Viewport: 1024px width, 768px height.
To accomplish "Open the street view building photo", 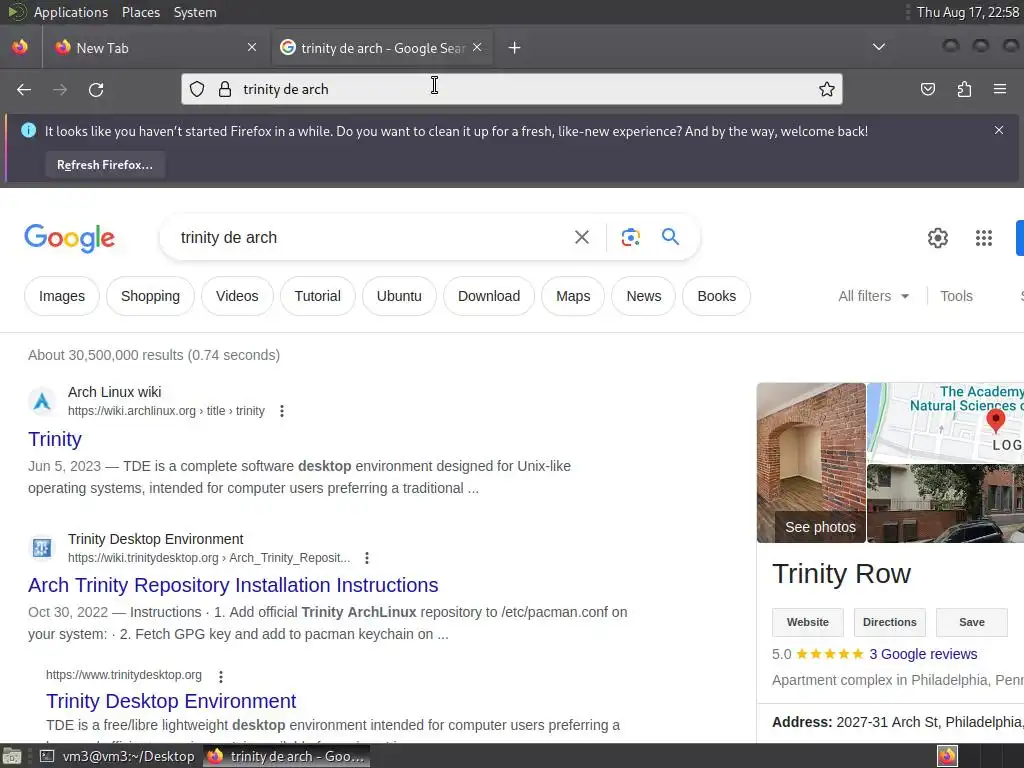I will point(946,504).
